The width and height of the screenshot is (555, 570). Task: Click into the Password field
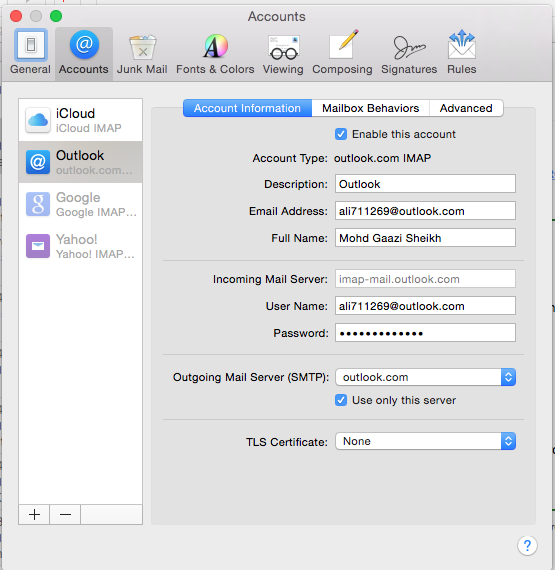[425, 333]
